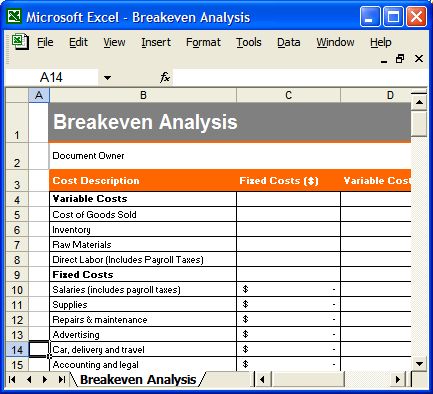Select row 14 header
The height and width of the screenshot is (394, 433).
pos(17,349)
